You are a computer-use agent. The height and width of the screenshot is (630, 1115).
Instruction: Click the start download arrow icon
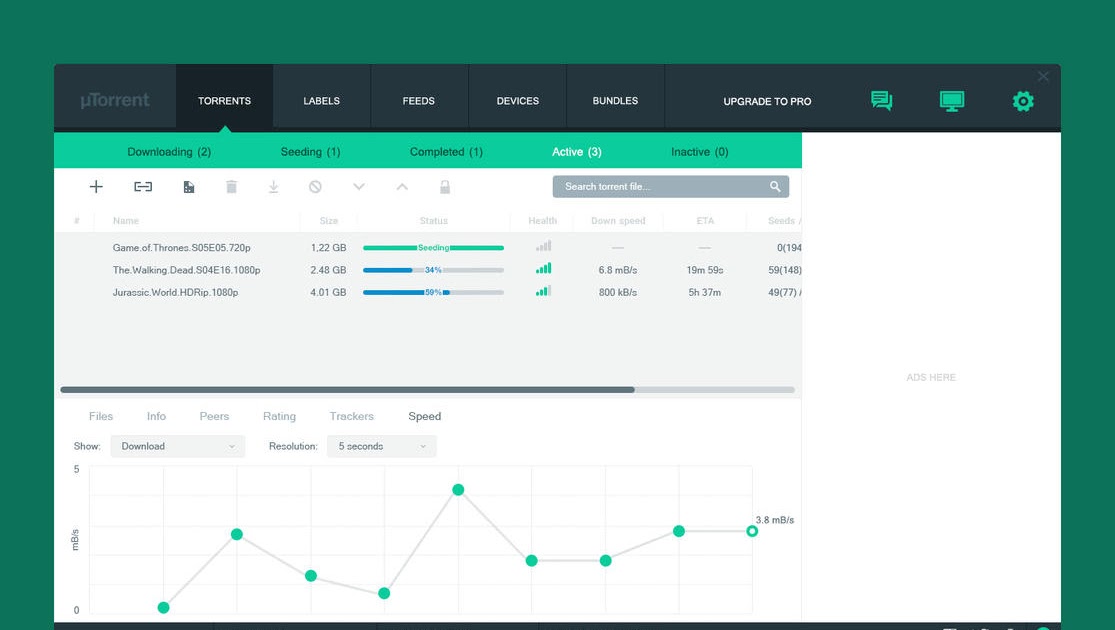[273, 186]
